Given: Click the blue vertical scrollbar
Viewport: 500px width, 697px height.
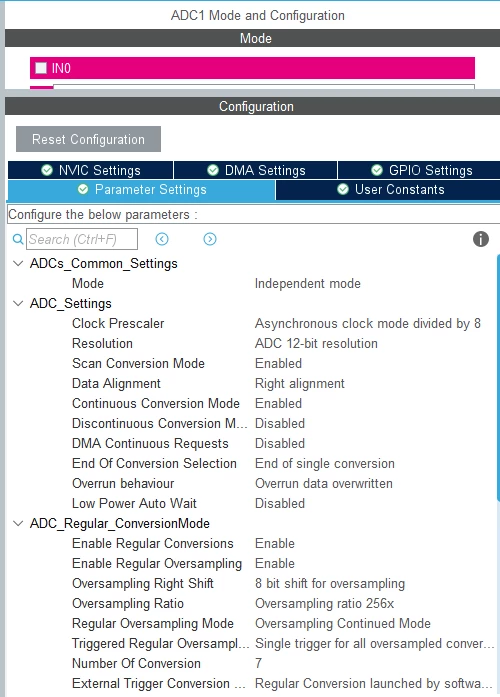Looking at the screenshot, I should coord(498,378).
